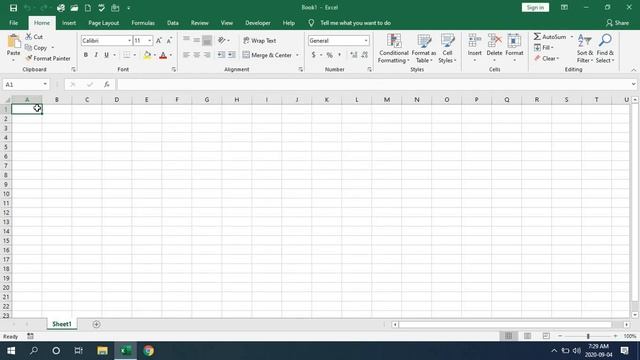Toggle Wrap Text
Image resolution: width=640 pixels, height=360 pixels.
click(260, 40)
